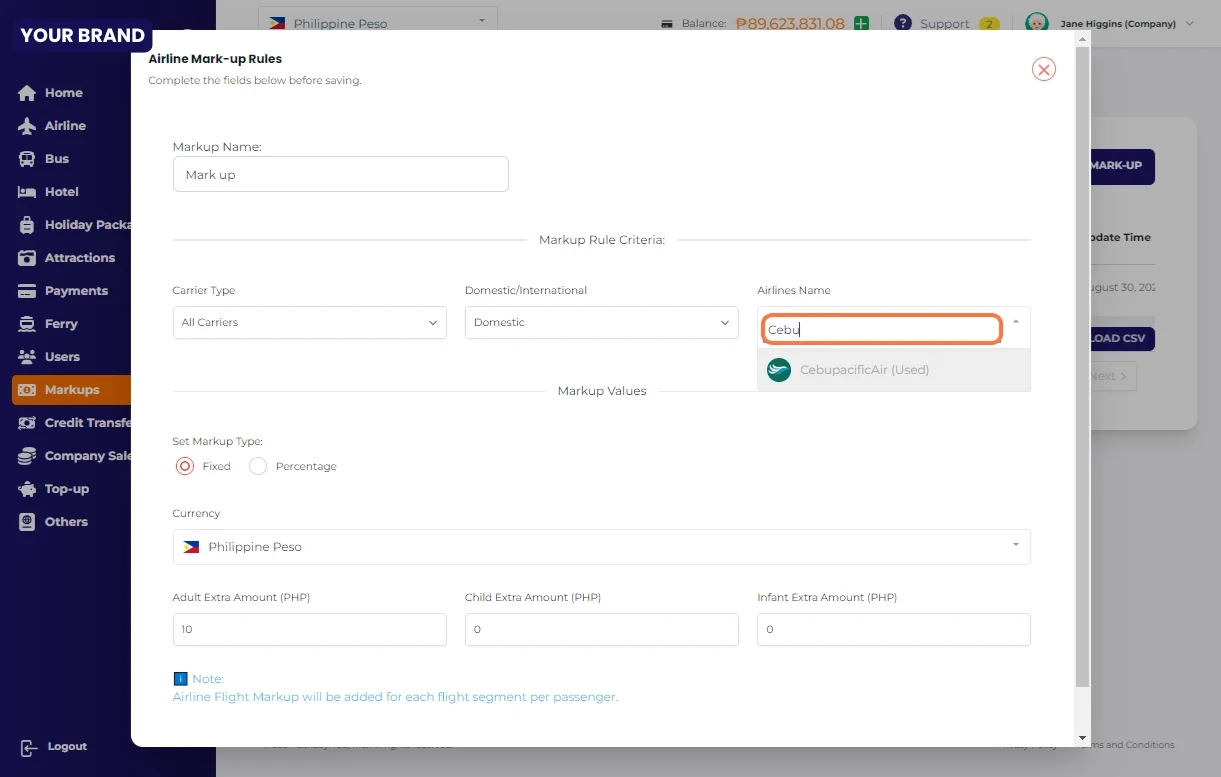Close the Airline Mark-up Rules dialog

[x=1043, y=69]
